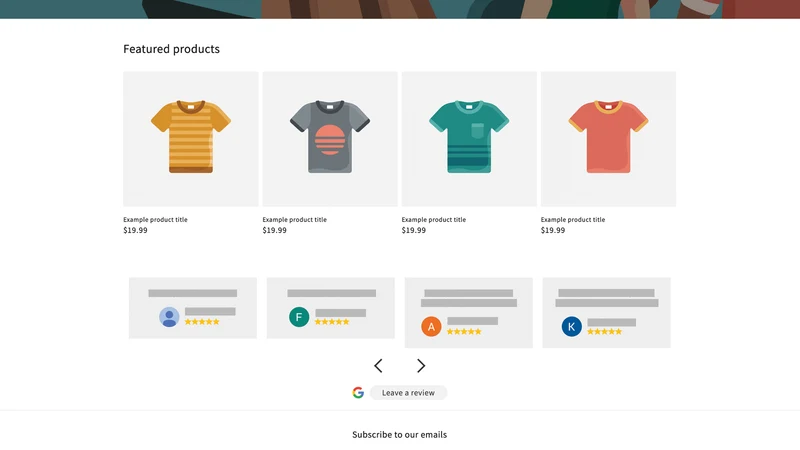Click star rating beside person avatar
This screenshot has width=800, height=450.
[202, 322]
